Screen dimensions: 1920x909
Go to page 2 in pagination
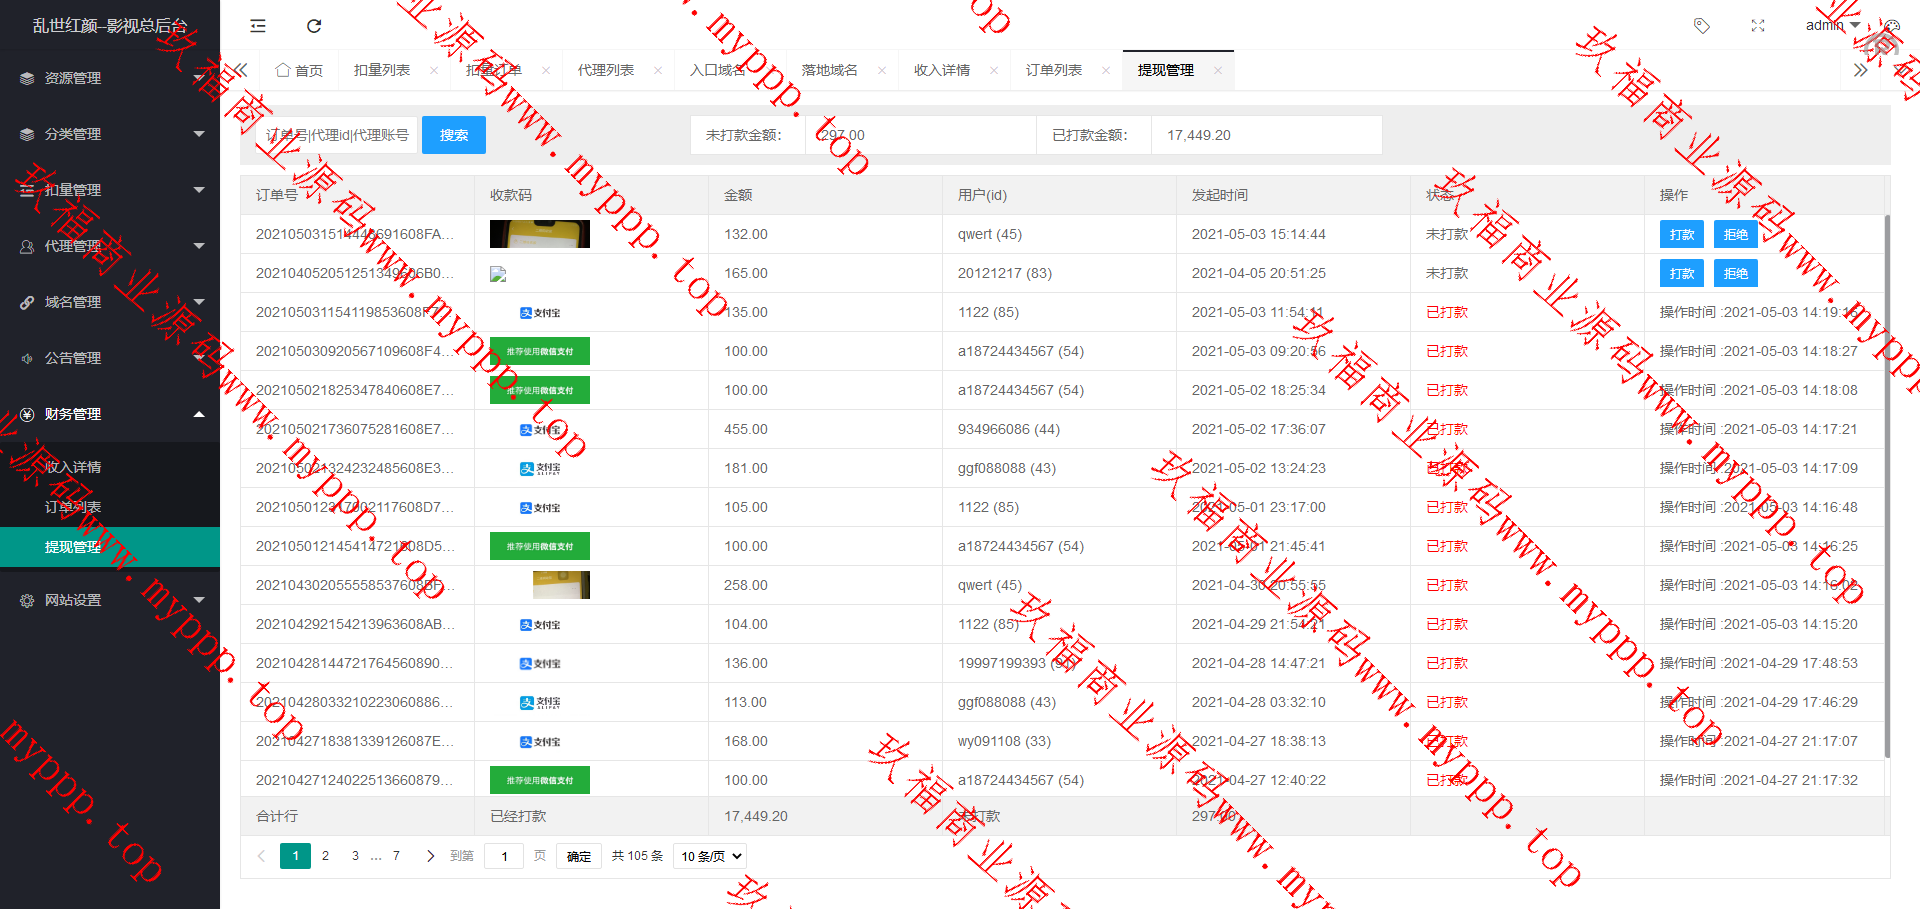pyautogui.click(x=325, y=856)
